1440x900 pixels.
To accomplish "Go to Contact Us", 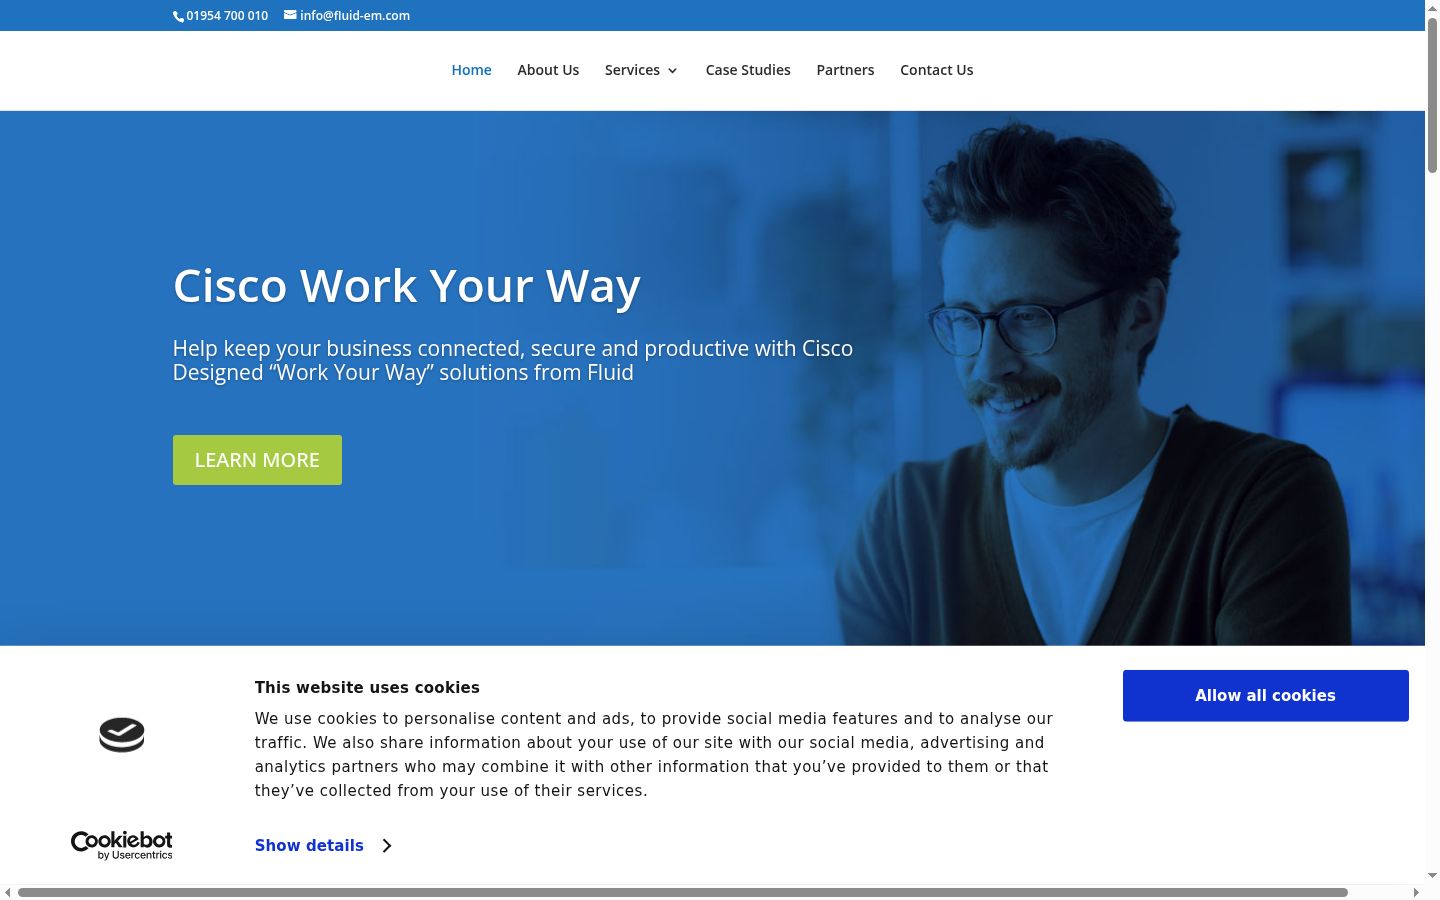I will click(x=936, y=70).
